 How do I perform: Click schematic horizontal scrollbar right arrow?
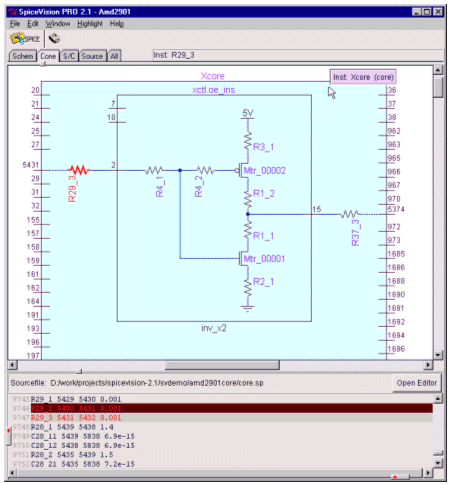pos(428,365)
